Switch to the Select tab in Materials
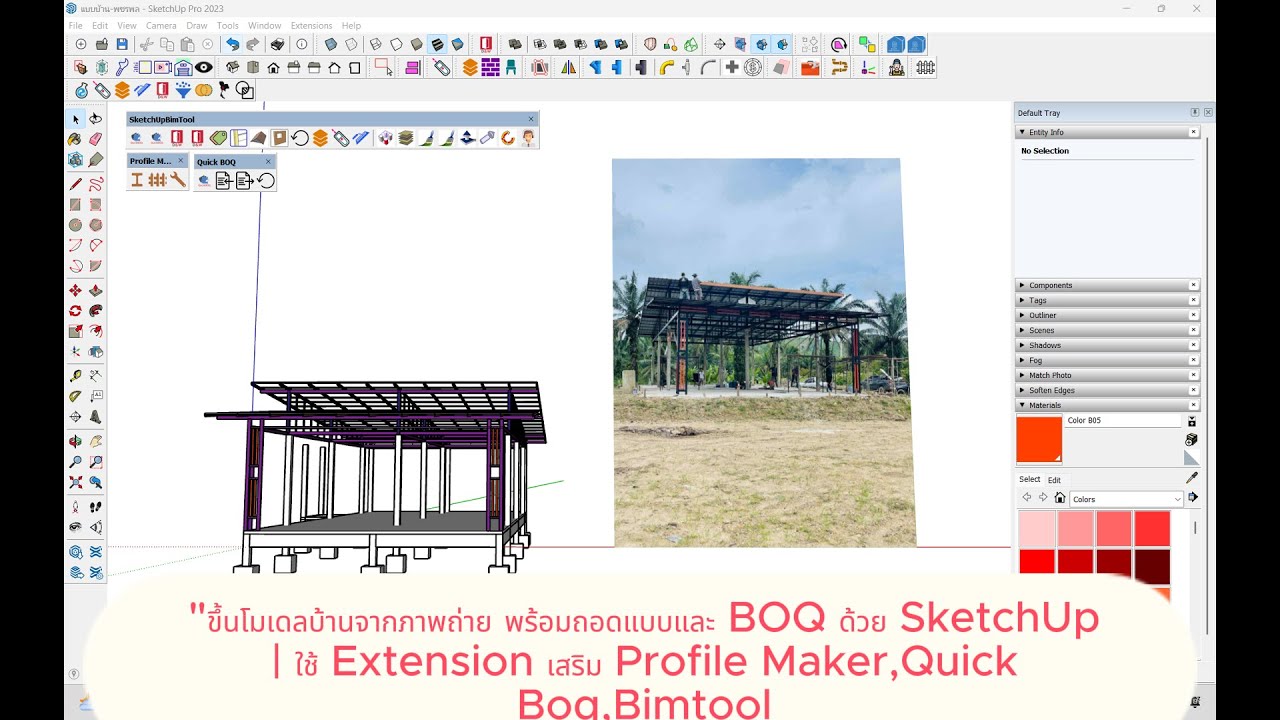This screenshot has width=1280, height=720. point(1030,479)
